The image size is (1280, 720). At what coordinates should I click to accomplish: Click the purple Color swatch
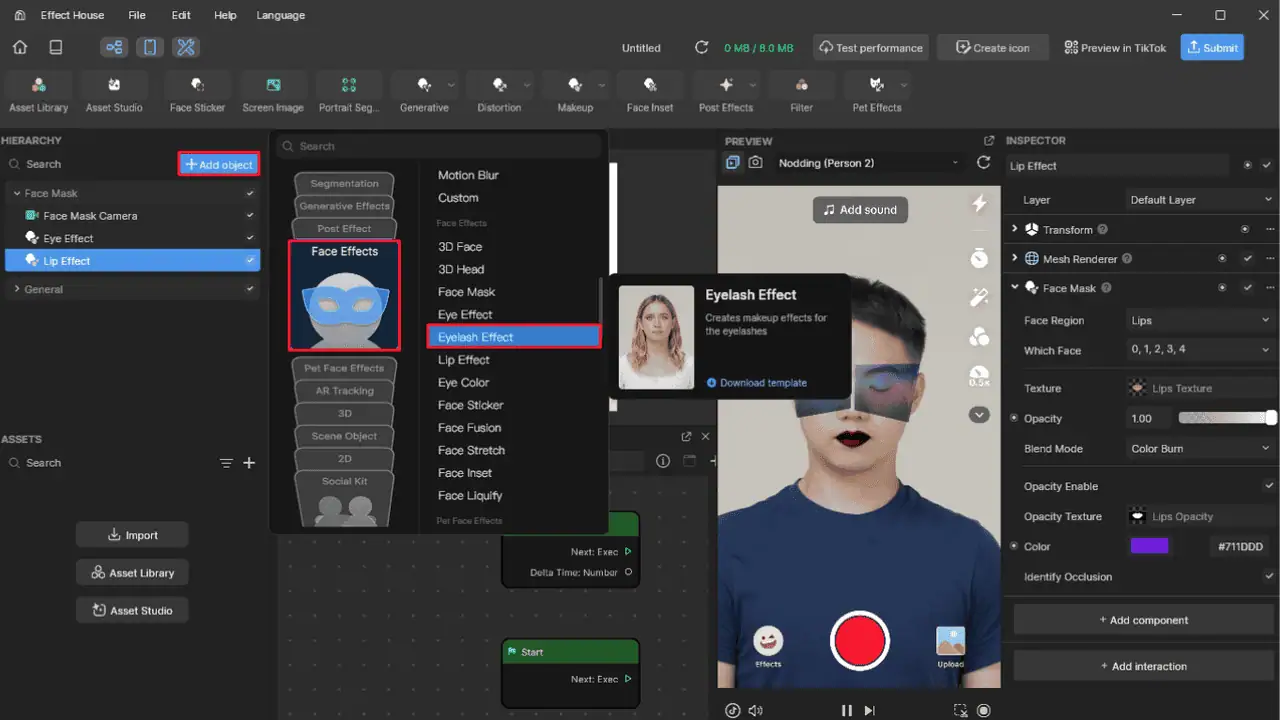click(1149, 546)
